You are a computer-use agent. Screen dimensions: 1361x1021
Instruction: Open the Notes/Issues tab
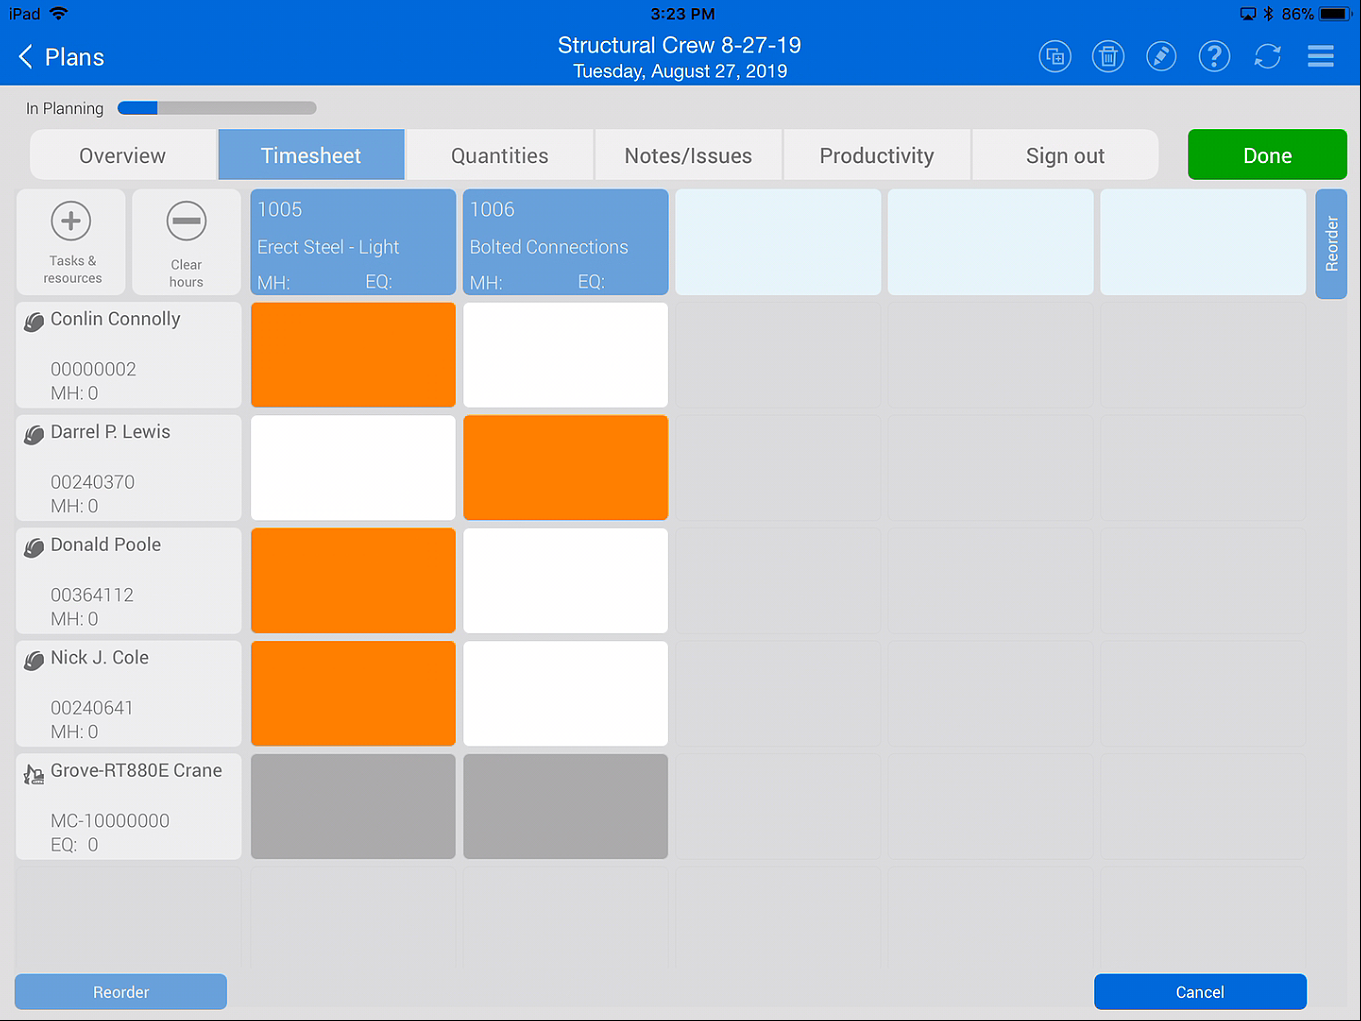pos(688,155)
